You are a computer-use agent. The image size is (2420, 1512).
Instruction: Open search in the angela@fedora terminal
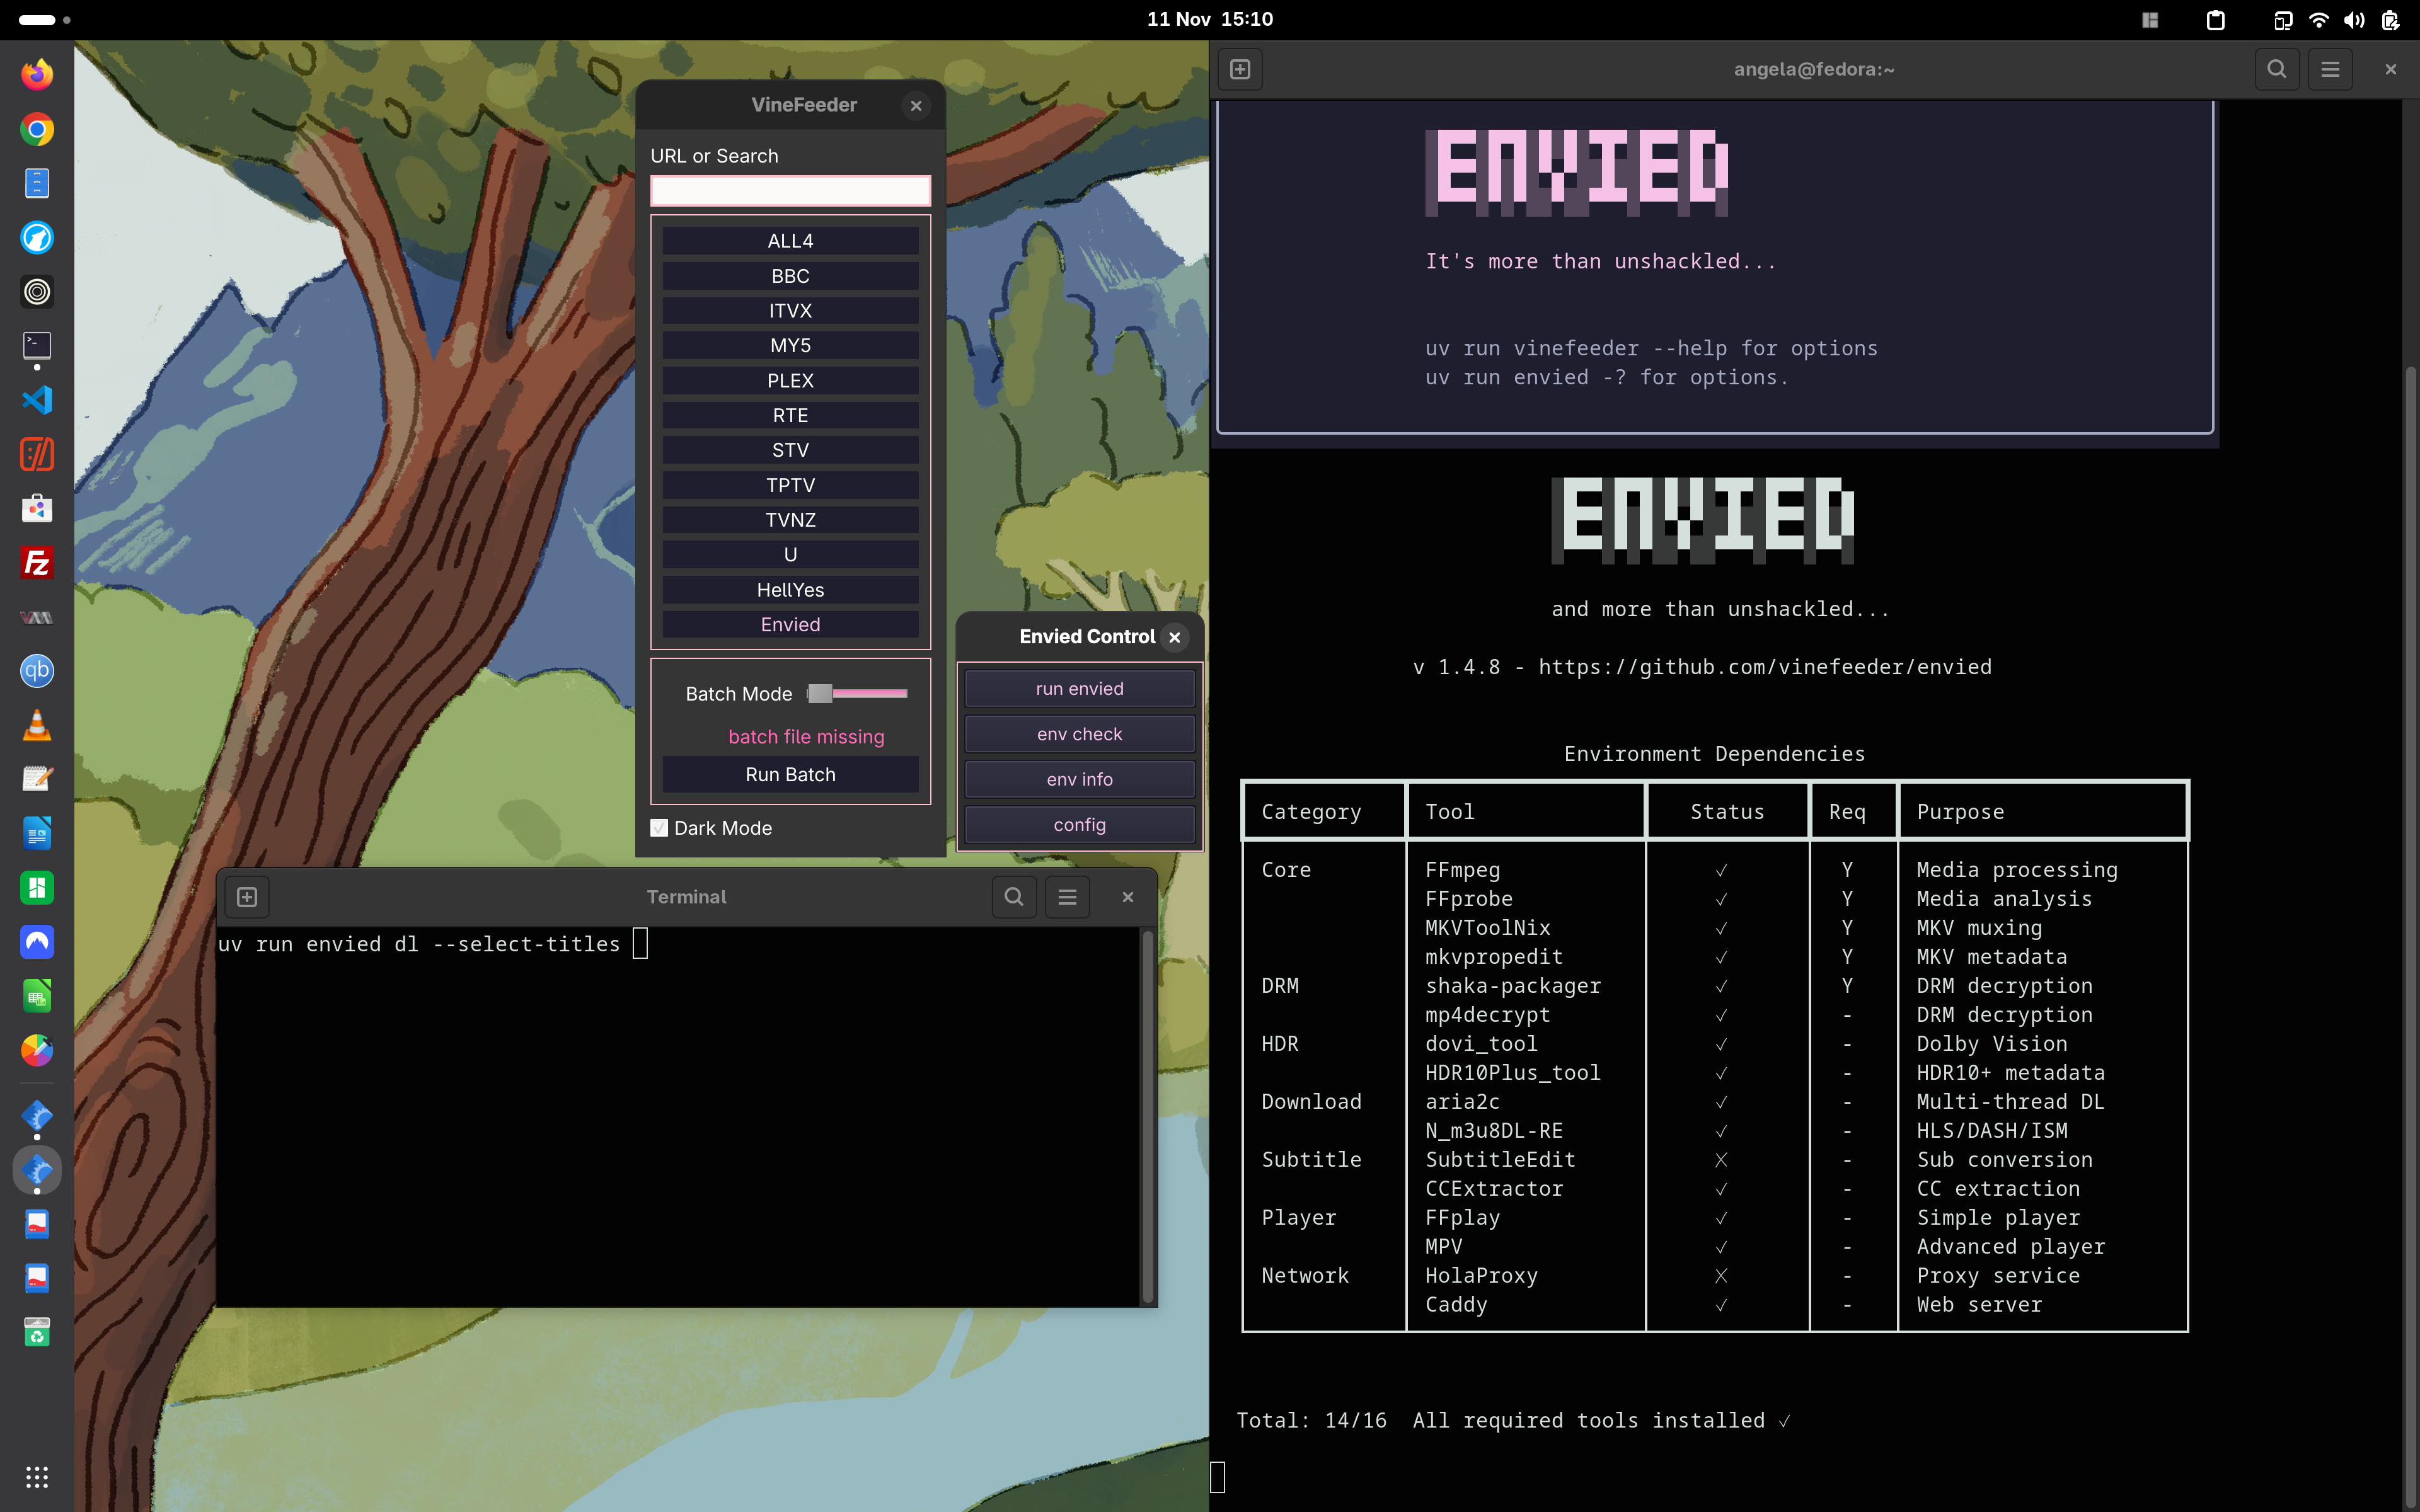[2276, 69]
